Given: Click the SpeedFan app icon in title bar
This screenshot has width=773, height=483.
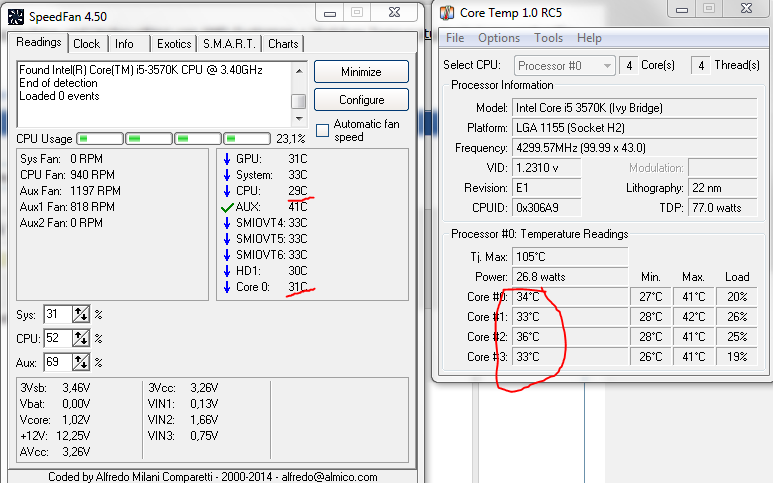Looking at the screenshot, I should pyautogui.click(x=16, y=17).
